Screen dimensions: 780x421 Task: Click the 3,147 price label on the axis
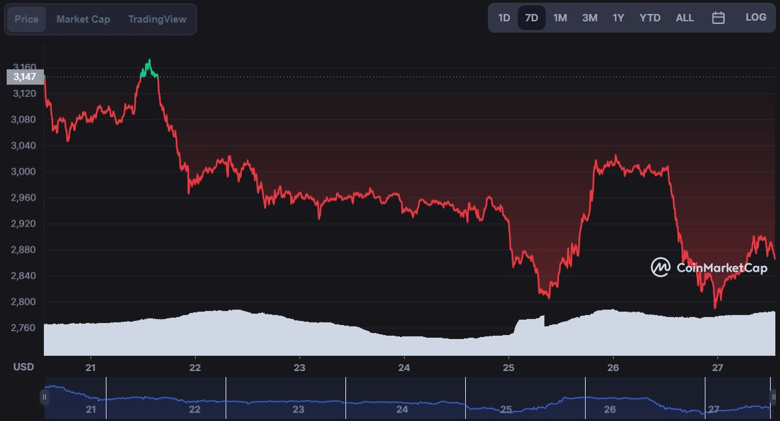click(24, 77)
